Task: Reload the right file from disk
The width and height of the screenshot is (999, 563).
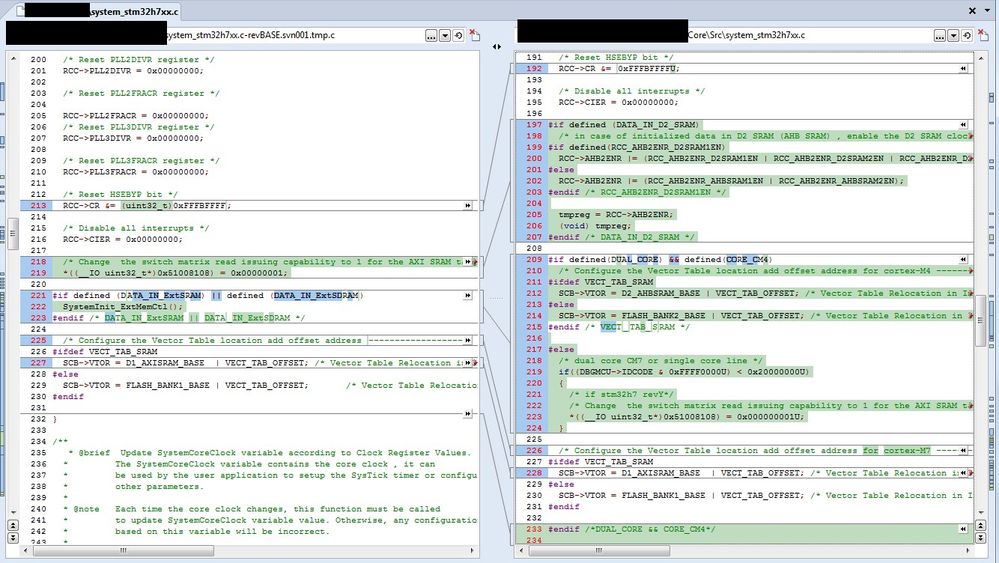Action: [967, 36]
